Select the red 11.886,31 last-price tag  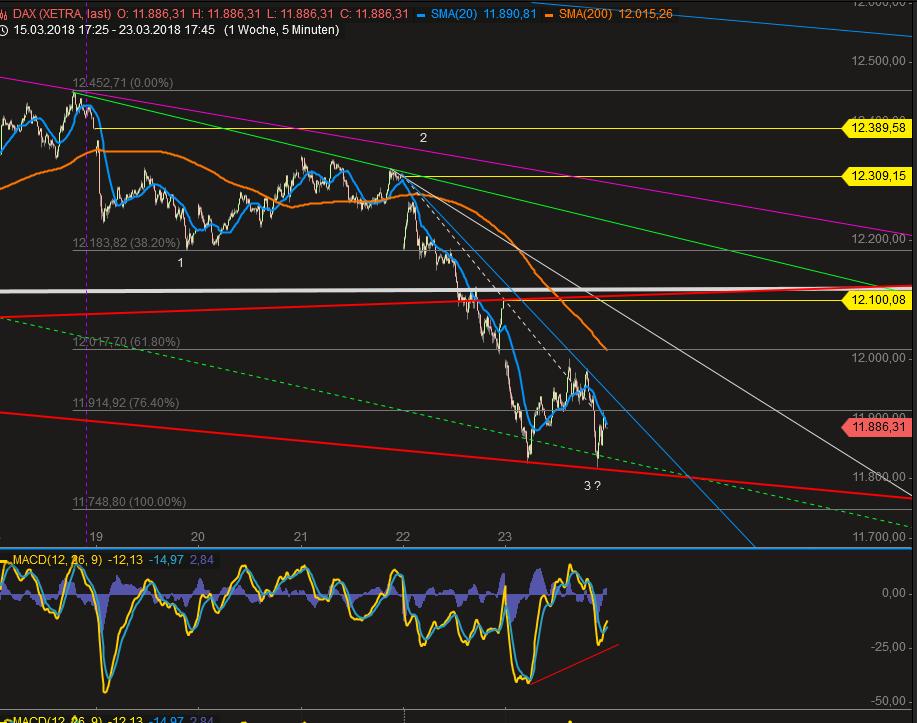[878, 427]
